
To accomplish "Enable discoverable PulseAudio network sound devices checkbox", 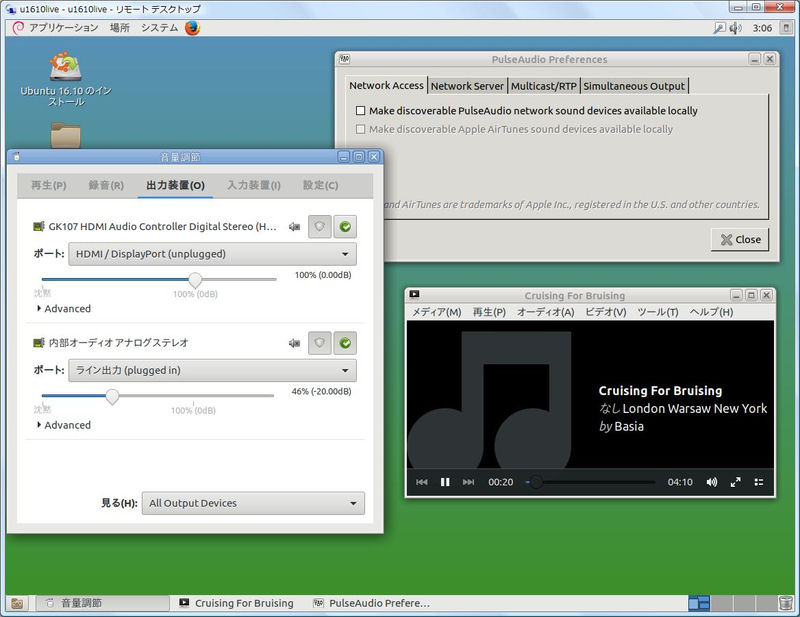I will [x=361, y=111].
